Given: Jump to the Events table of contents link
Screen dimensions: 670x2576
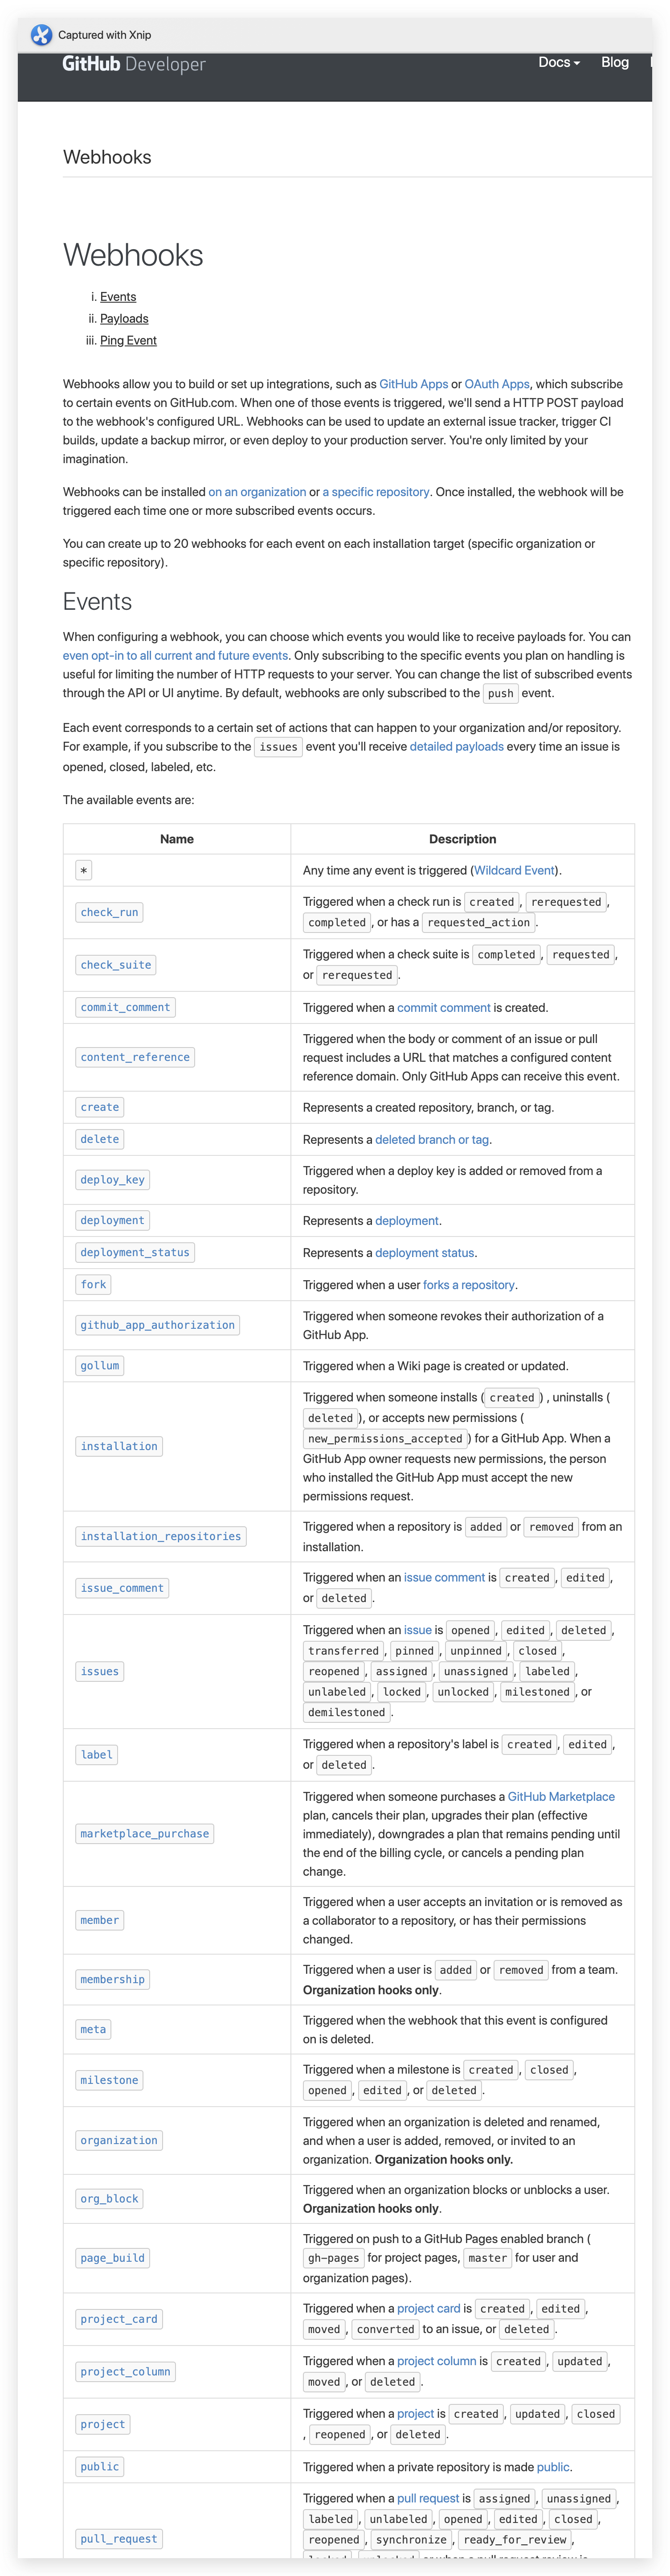Looking at the screenshot, I should (x=118, y=297).
